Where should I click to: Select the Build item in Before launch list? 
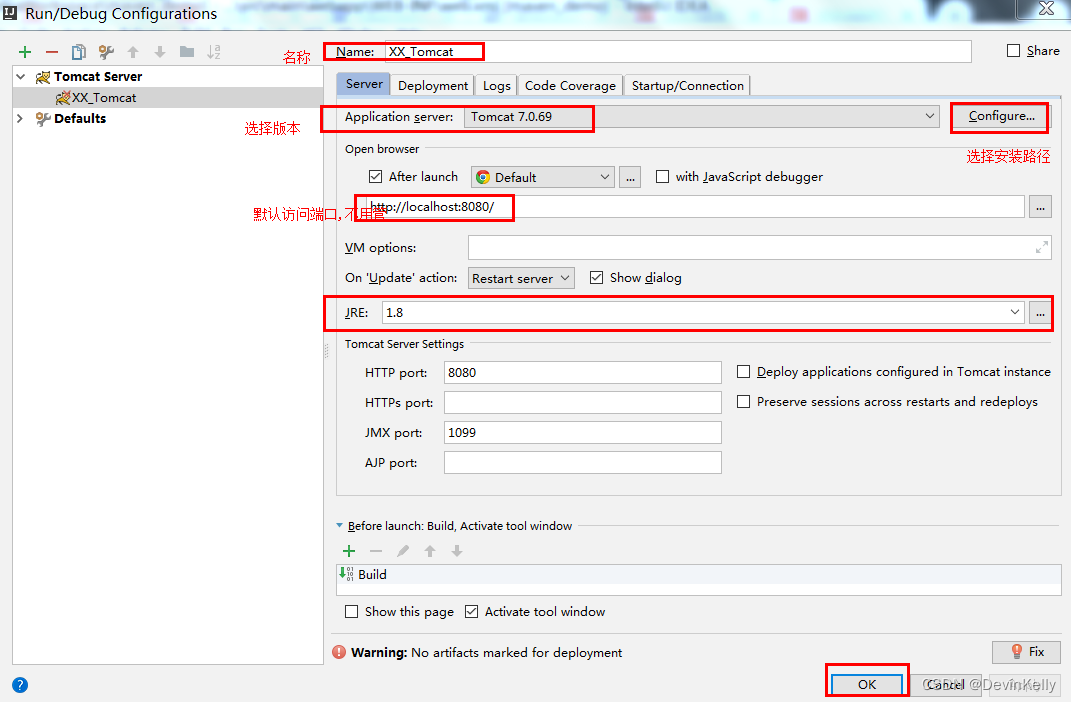click(x=699, y=574)
